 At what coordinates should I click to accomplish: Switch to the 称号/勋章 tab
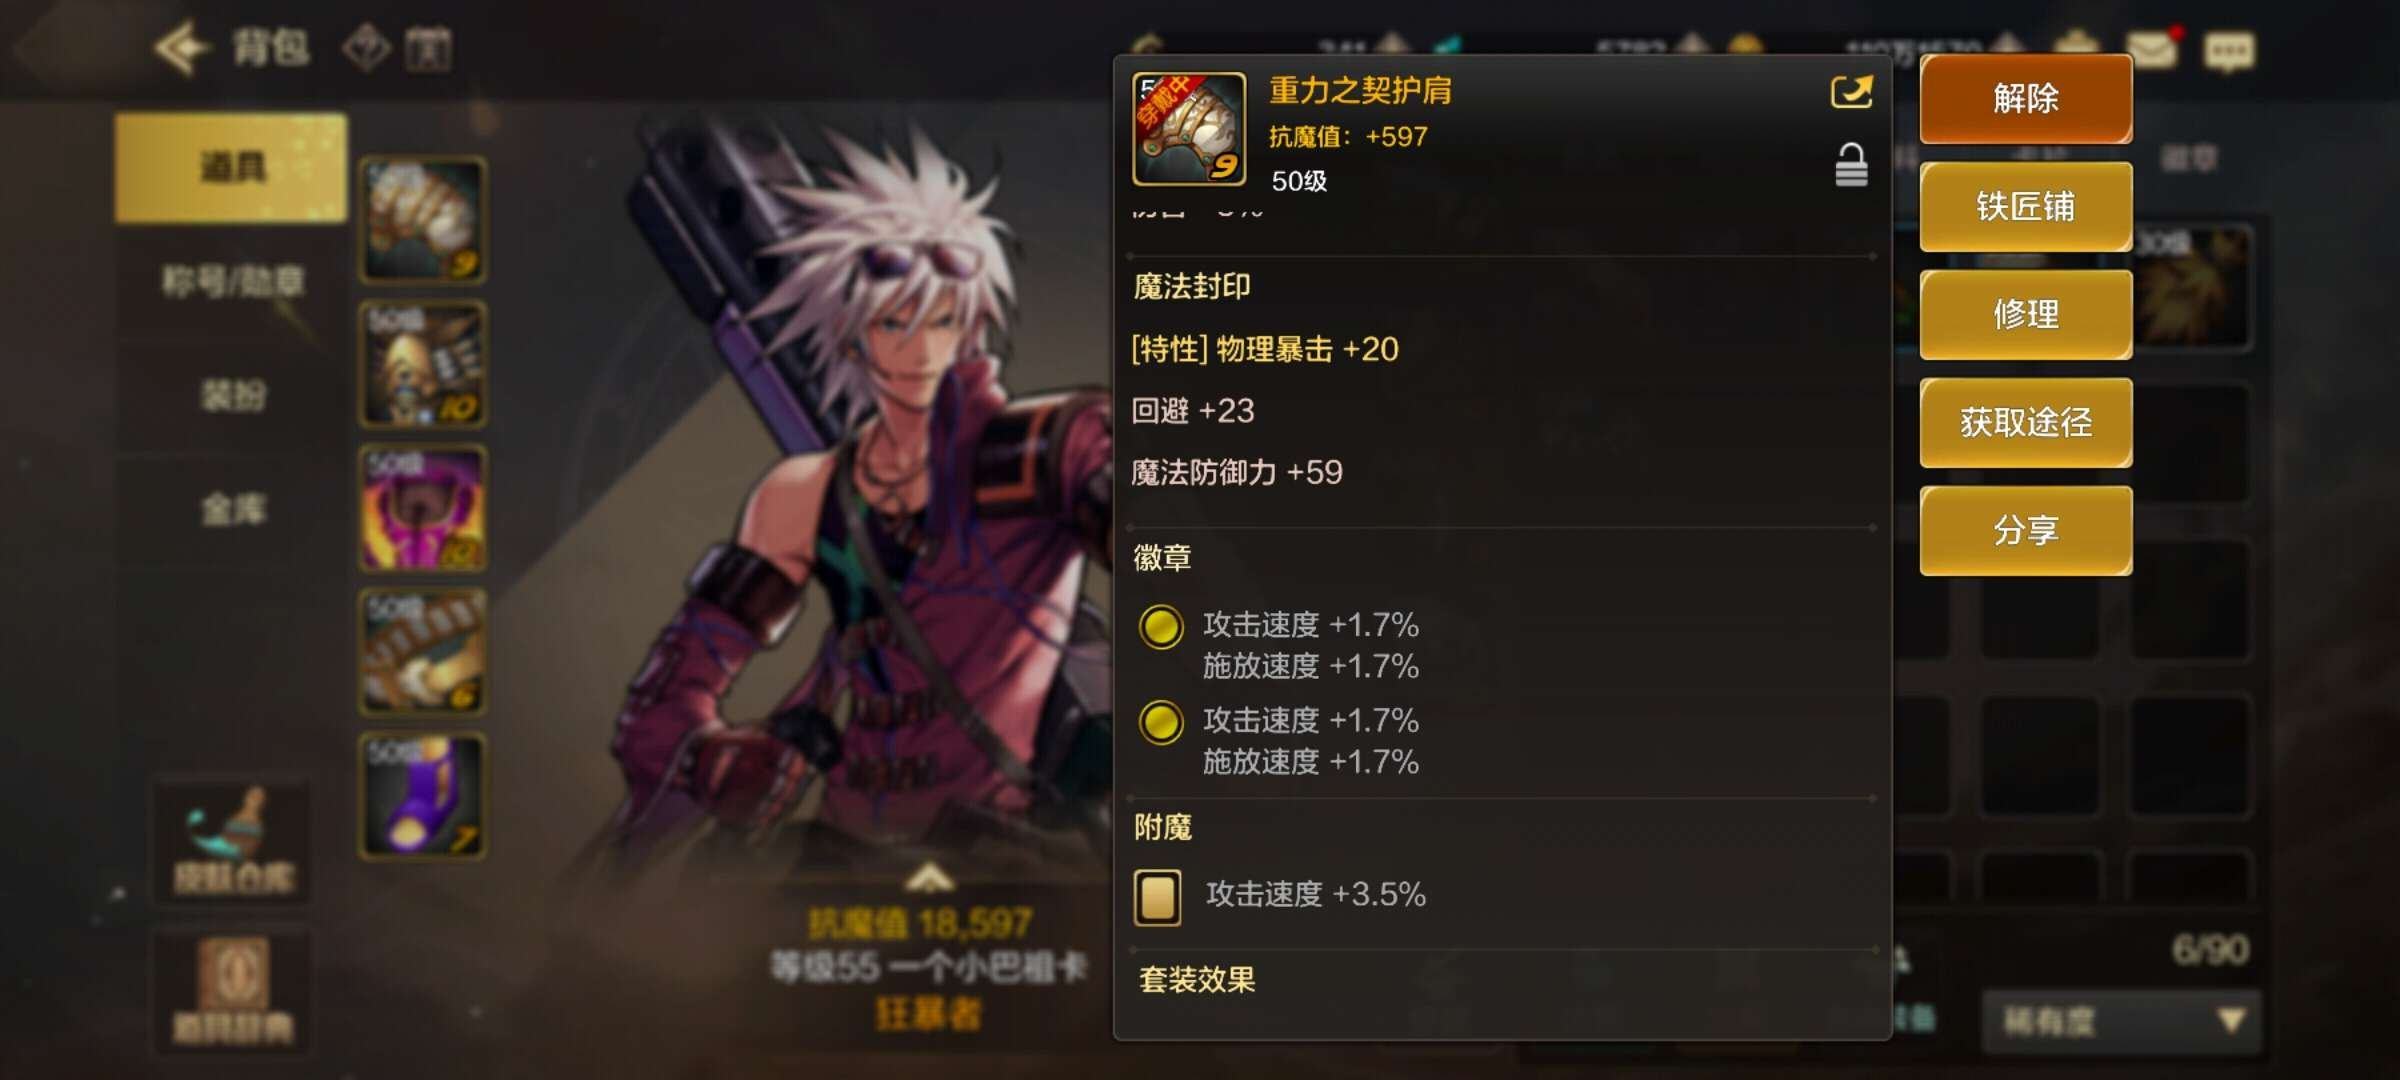point(233,282)
